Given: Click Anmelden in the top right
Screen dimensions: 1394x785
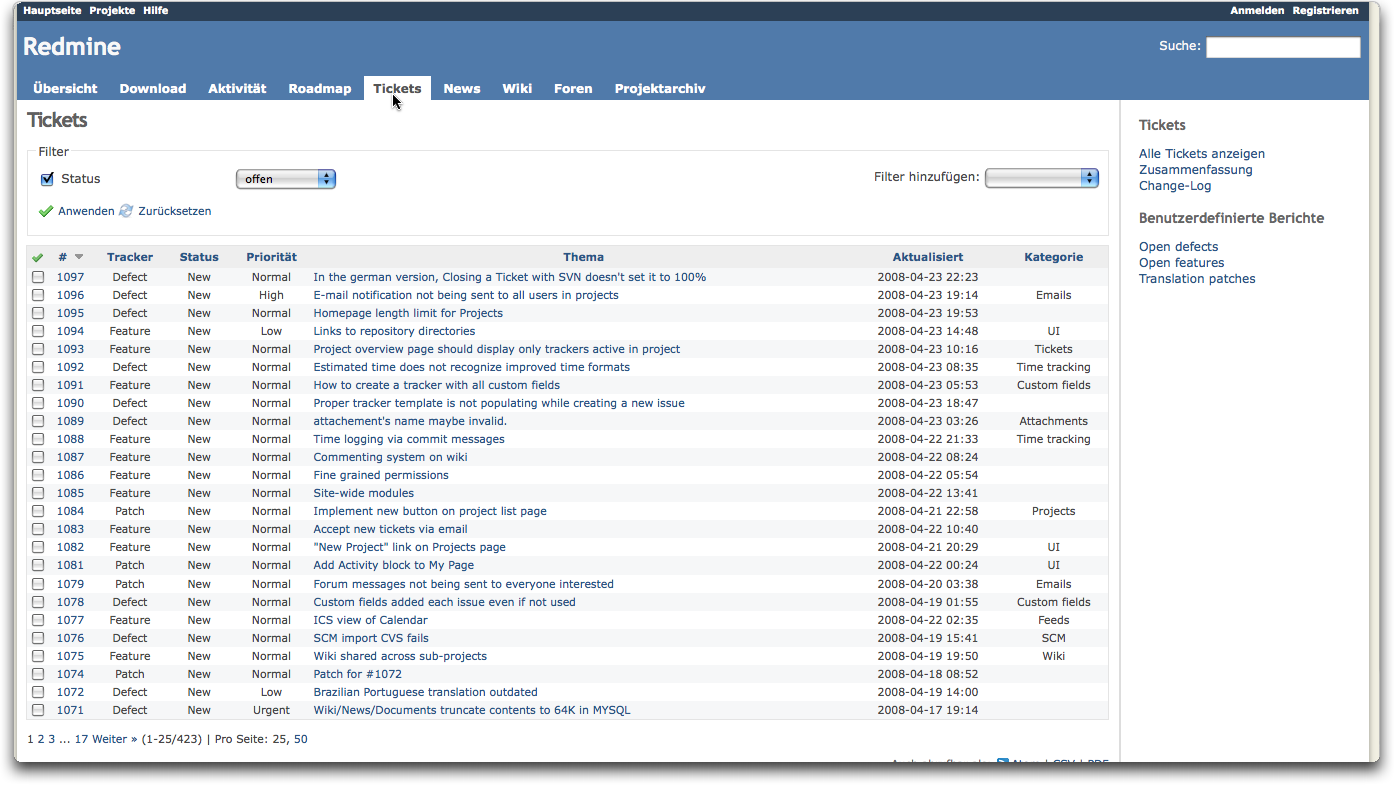Looking at the screenshot, I should coord(1257,10).
